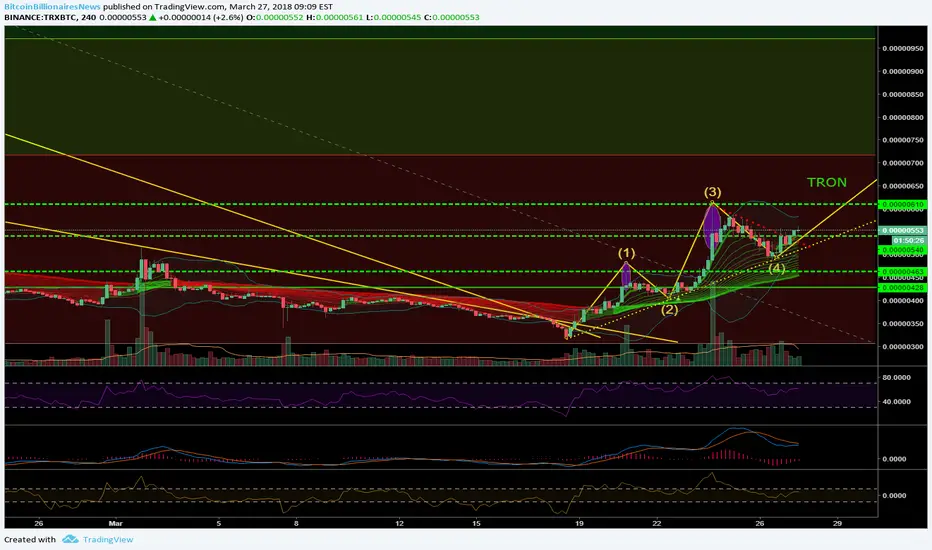This screenshot has height=550, width=932.
Task: Click the high value H:0.00000561
Action: [335, 17]
